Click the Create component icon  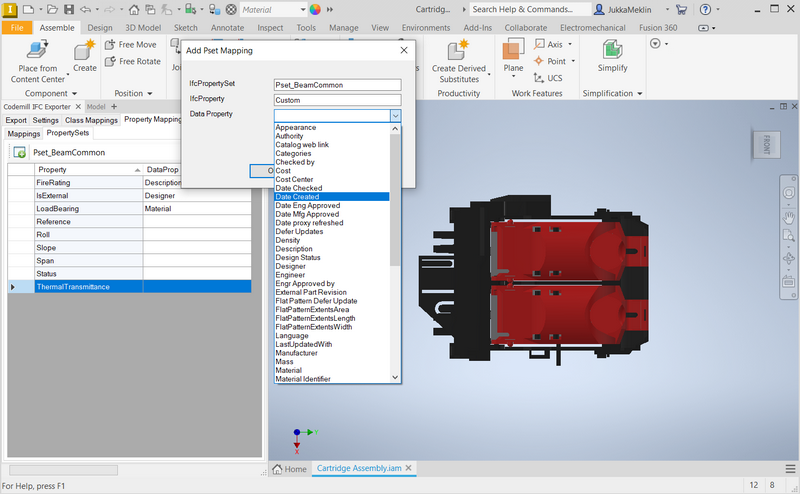coord(85,50)
